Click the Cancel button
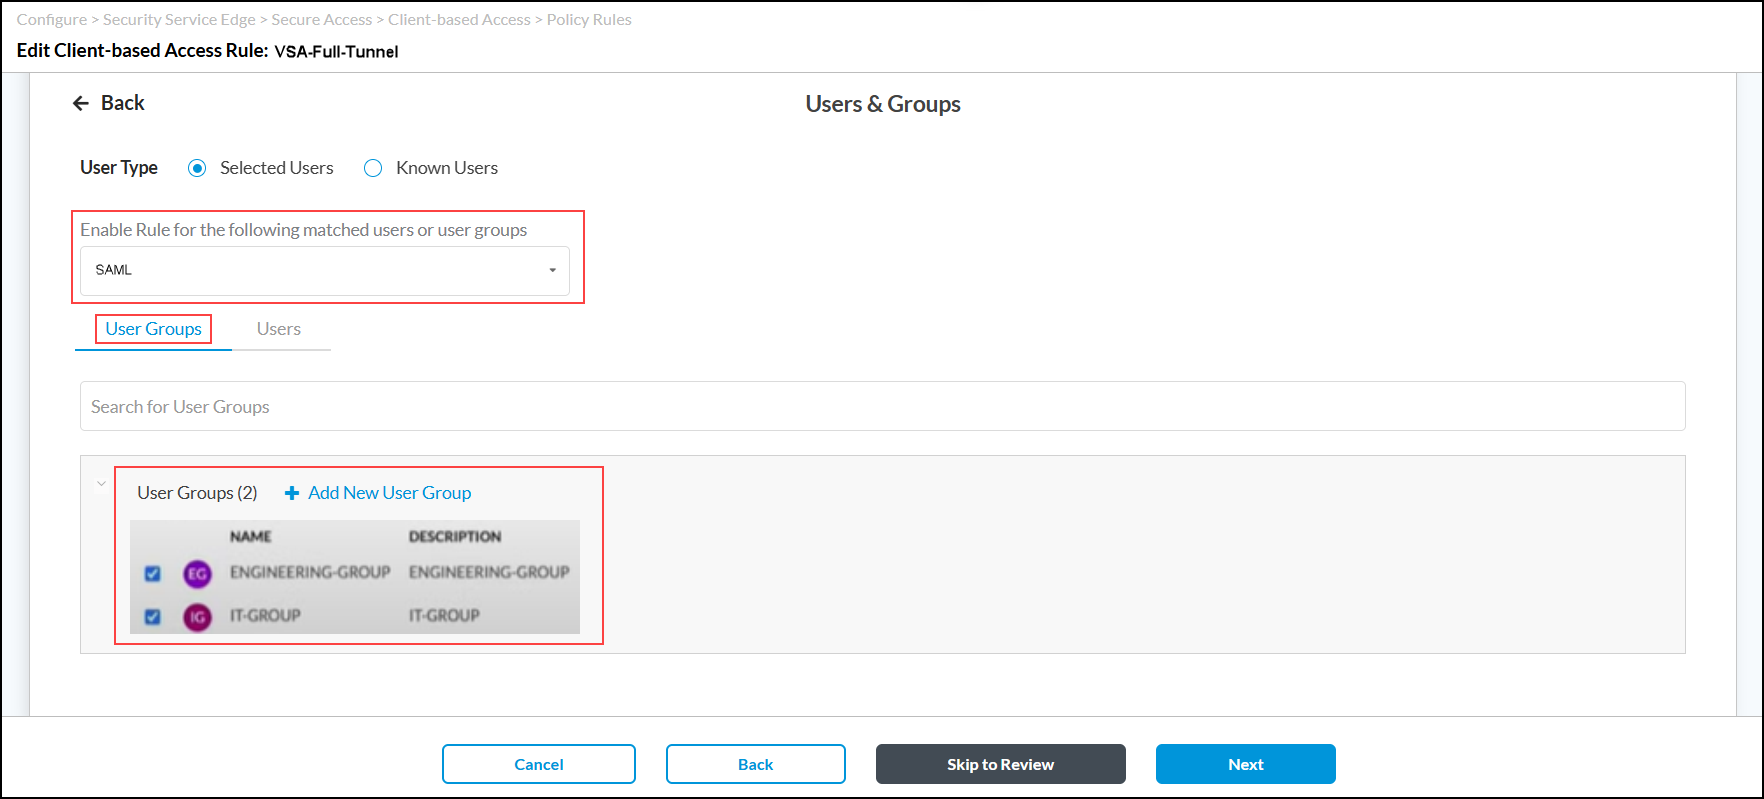The height and width of the screenshot is (799, 1764). click(539, 764)
